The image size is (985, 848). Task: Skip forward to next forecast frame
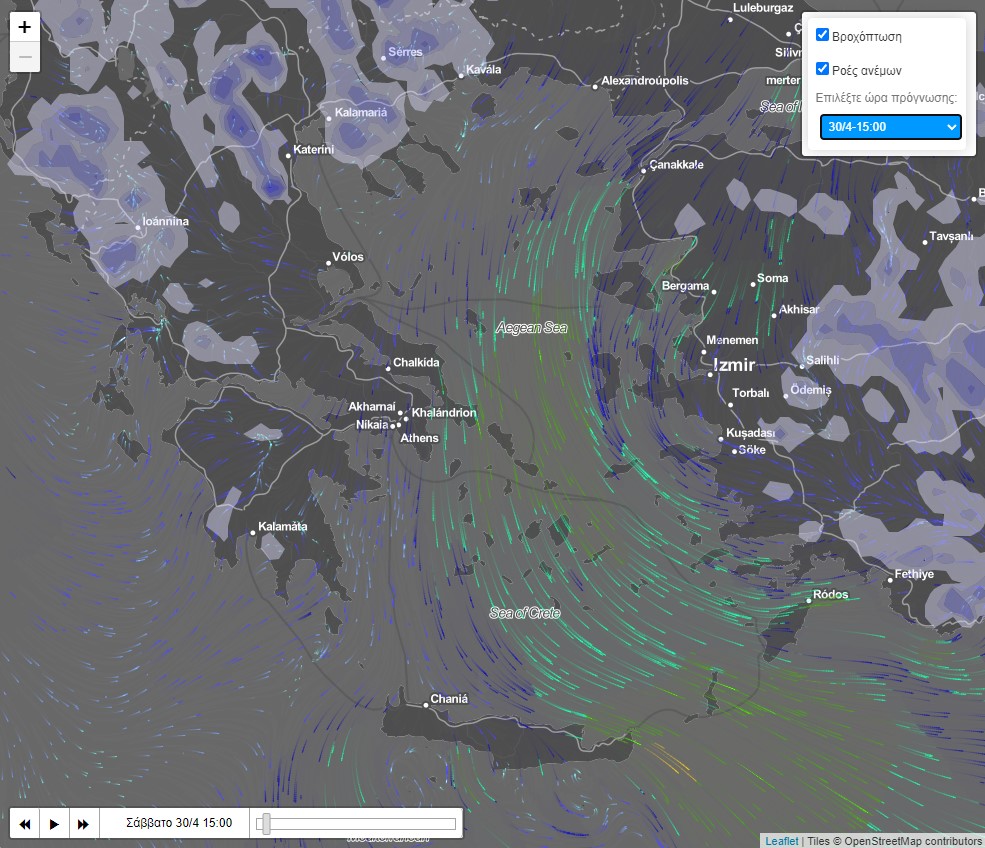(x=83, y=824)
